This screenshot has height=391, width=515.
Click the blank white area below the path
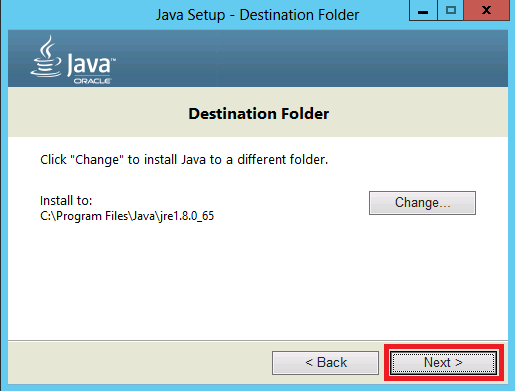click(x=258, y=282)
